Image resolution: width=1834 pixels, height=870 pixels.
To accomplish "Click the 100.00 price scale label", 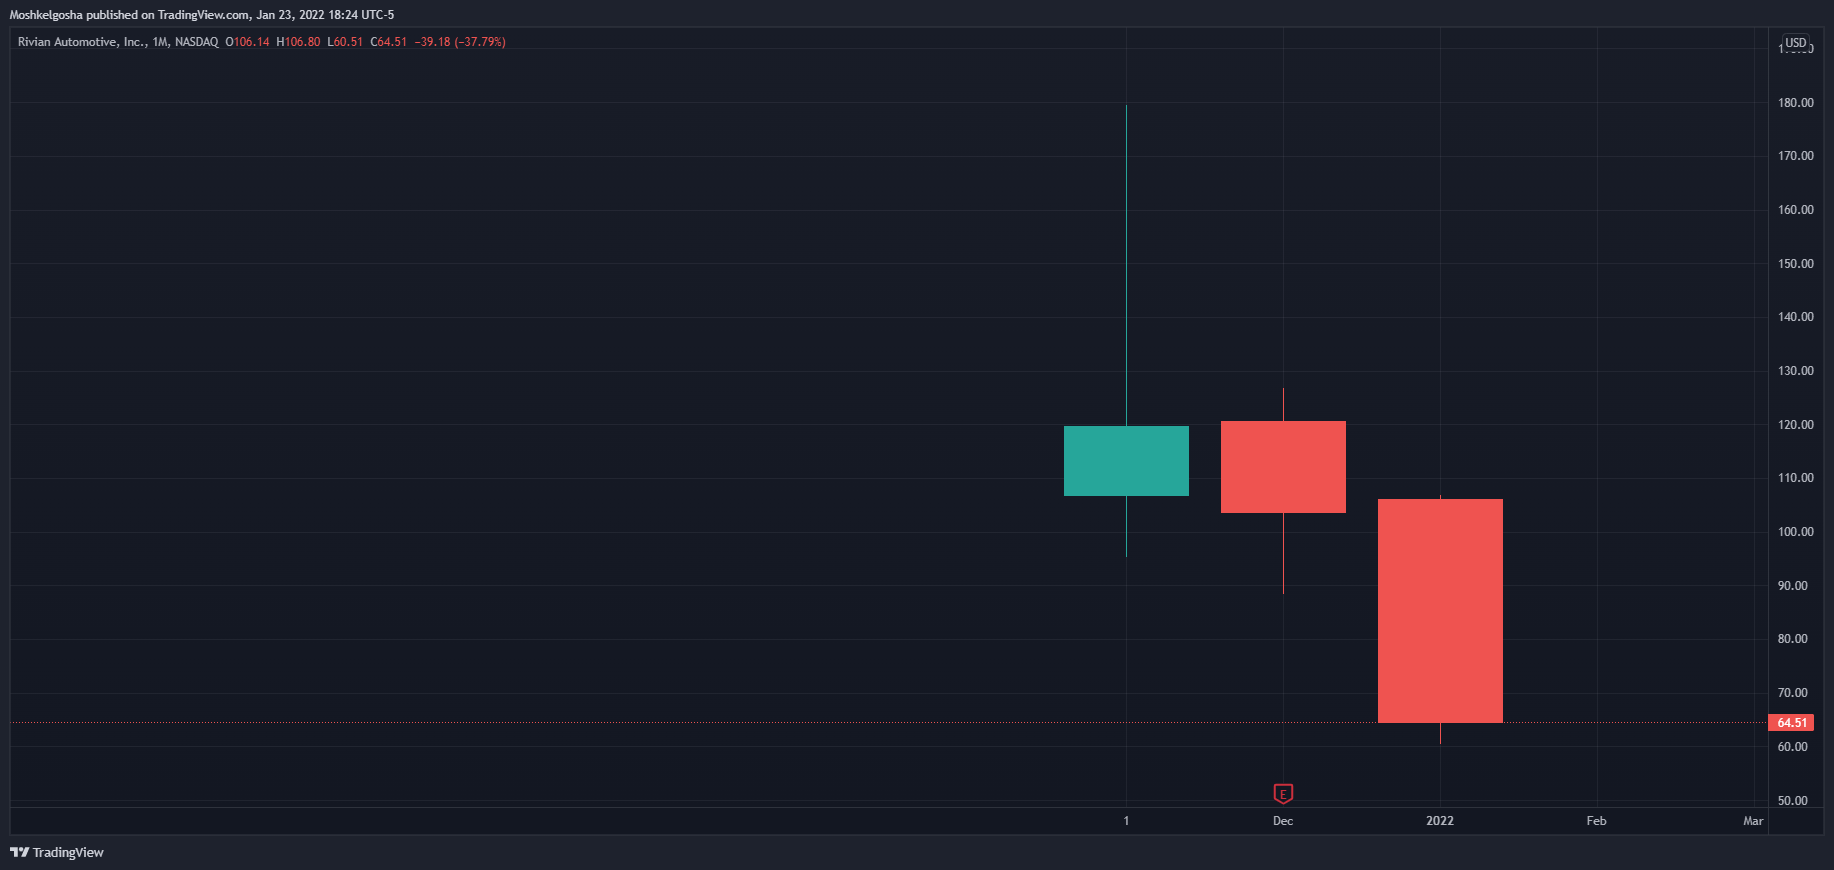I will (x=1796, y=532).
